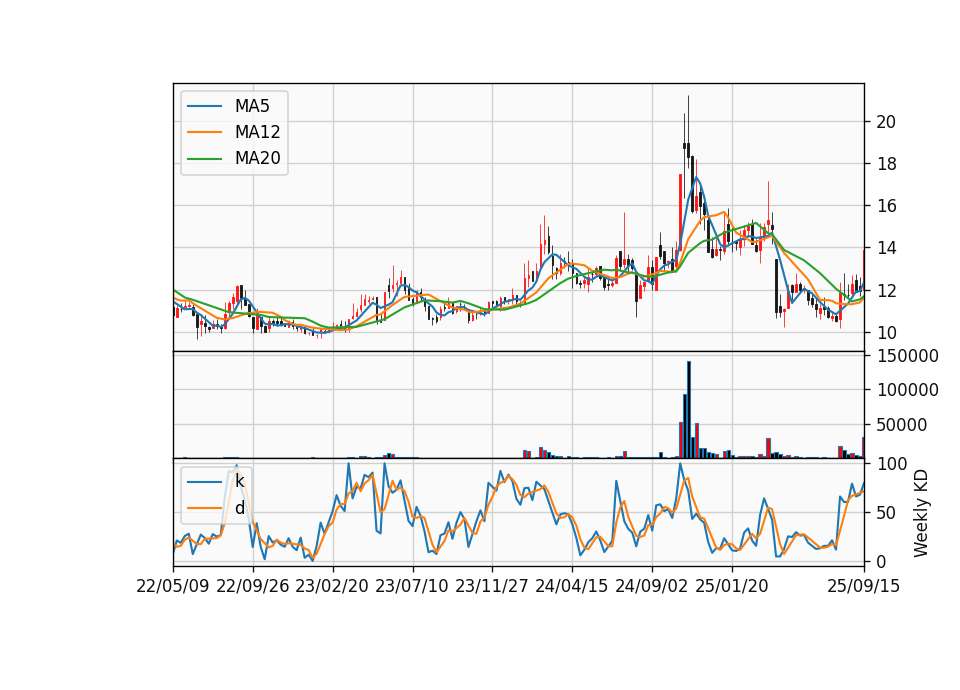
Task: Click the MA20 legend label
Action: 257,158
